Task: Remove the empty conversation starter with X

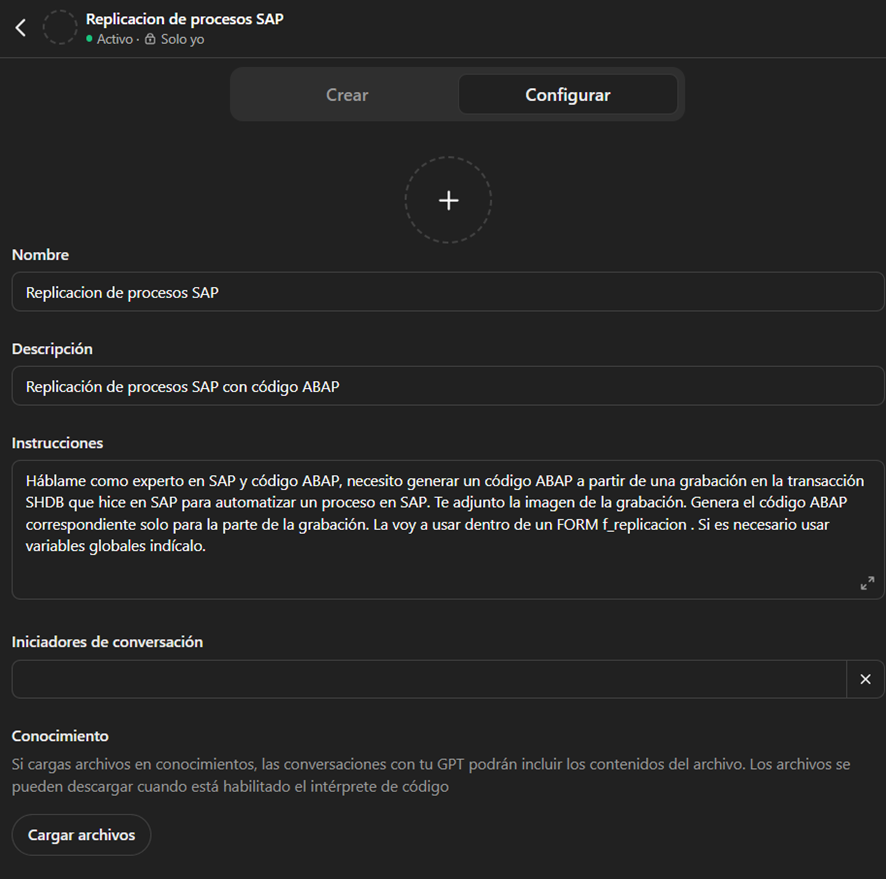Action: pos(865,679)
